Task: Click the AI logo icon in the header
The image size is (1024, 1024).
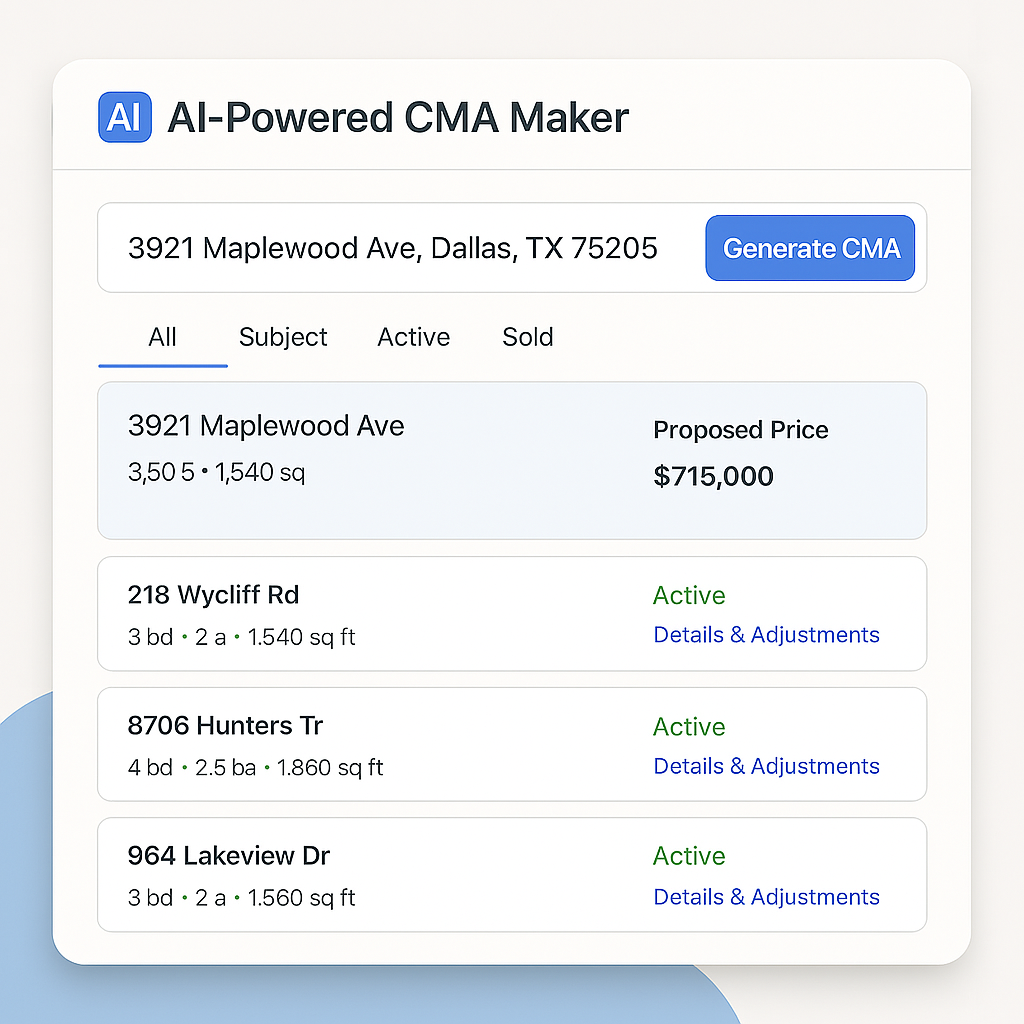Action: 124,117
